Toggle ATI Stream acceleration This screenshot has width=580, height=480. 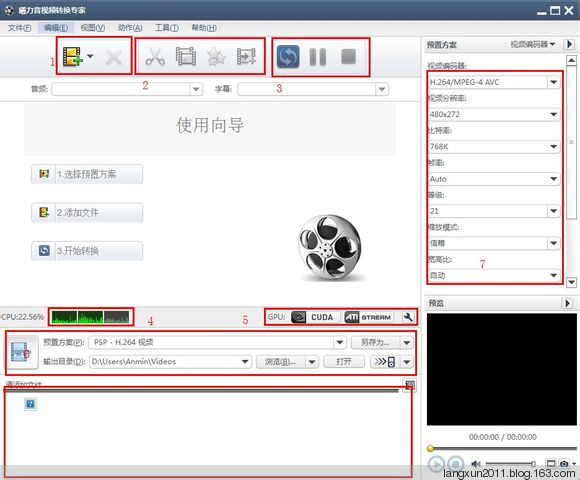pos(368,317)
